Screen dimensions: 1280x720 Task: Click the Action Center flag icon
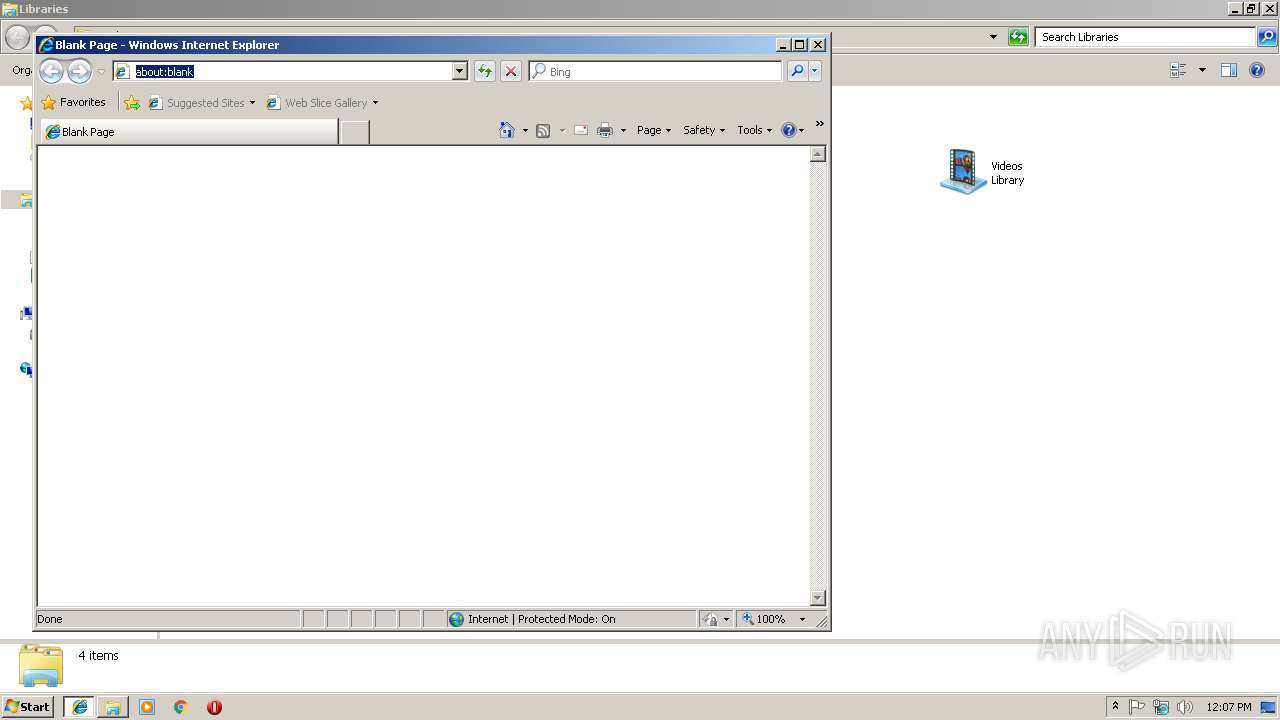point(1137,707)
